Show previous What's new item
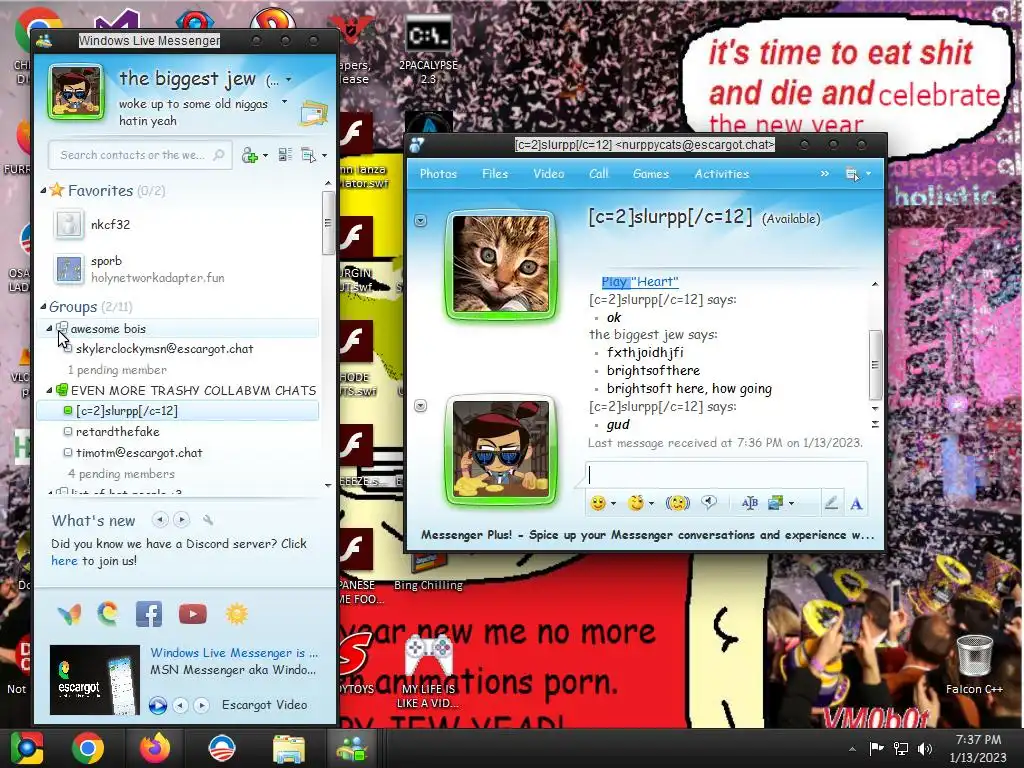The height and width of the screenshot is (768, 1024). [160, 520]
